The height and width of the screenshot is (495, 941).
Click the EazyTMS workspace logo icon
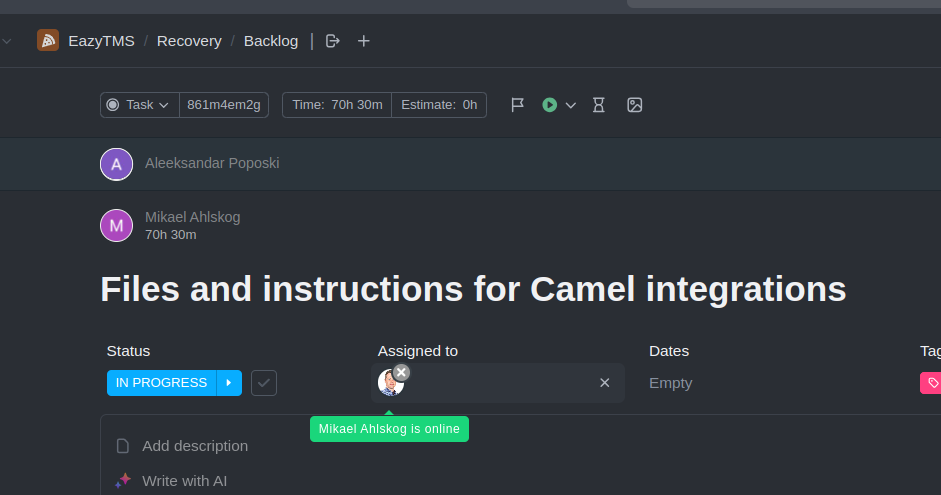tap(48, 41)
